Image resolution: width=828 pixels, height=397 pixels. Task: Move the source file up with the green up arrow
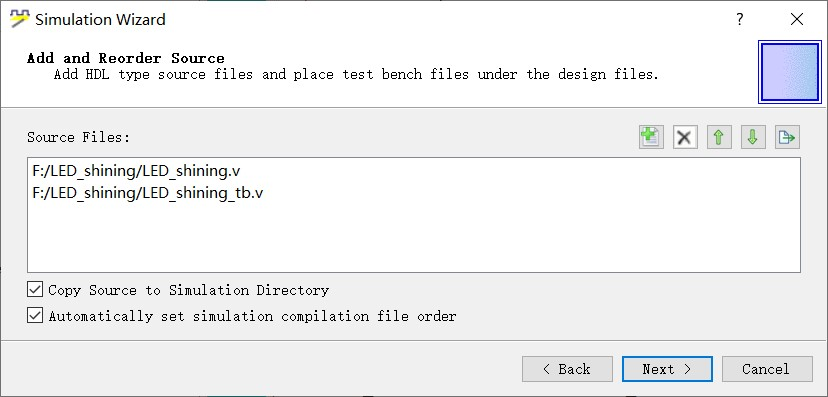point(719,137)
